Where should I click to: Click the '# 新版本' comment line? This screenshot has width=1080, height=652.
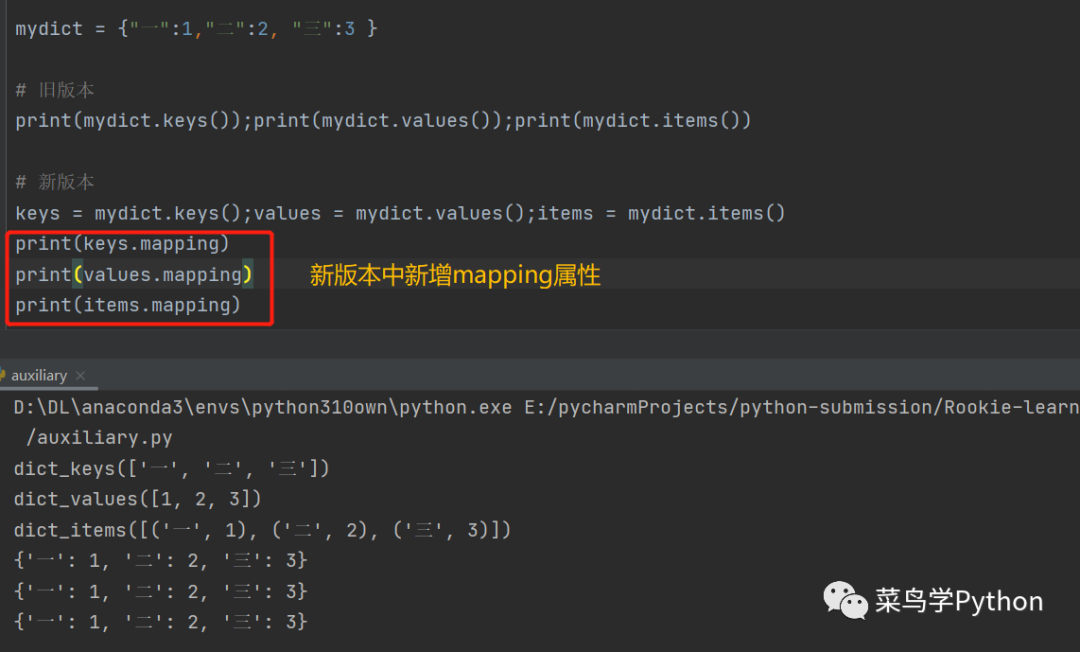(x=55, y=182)
